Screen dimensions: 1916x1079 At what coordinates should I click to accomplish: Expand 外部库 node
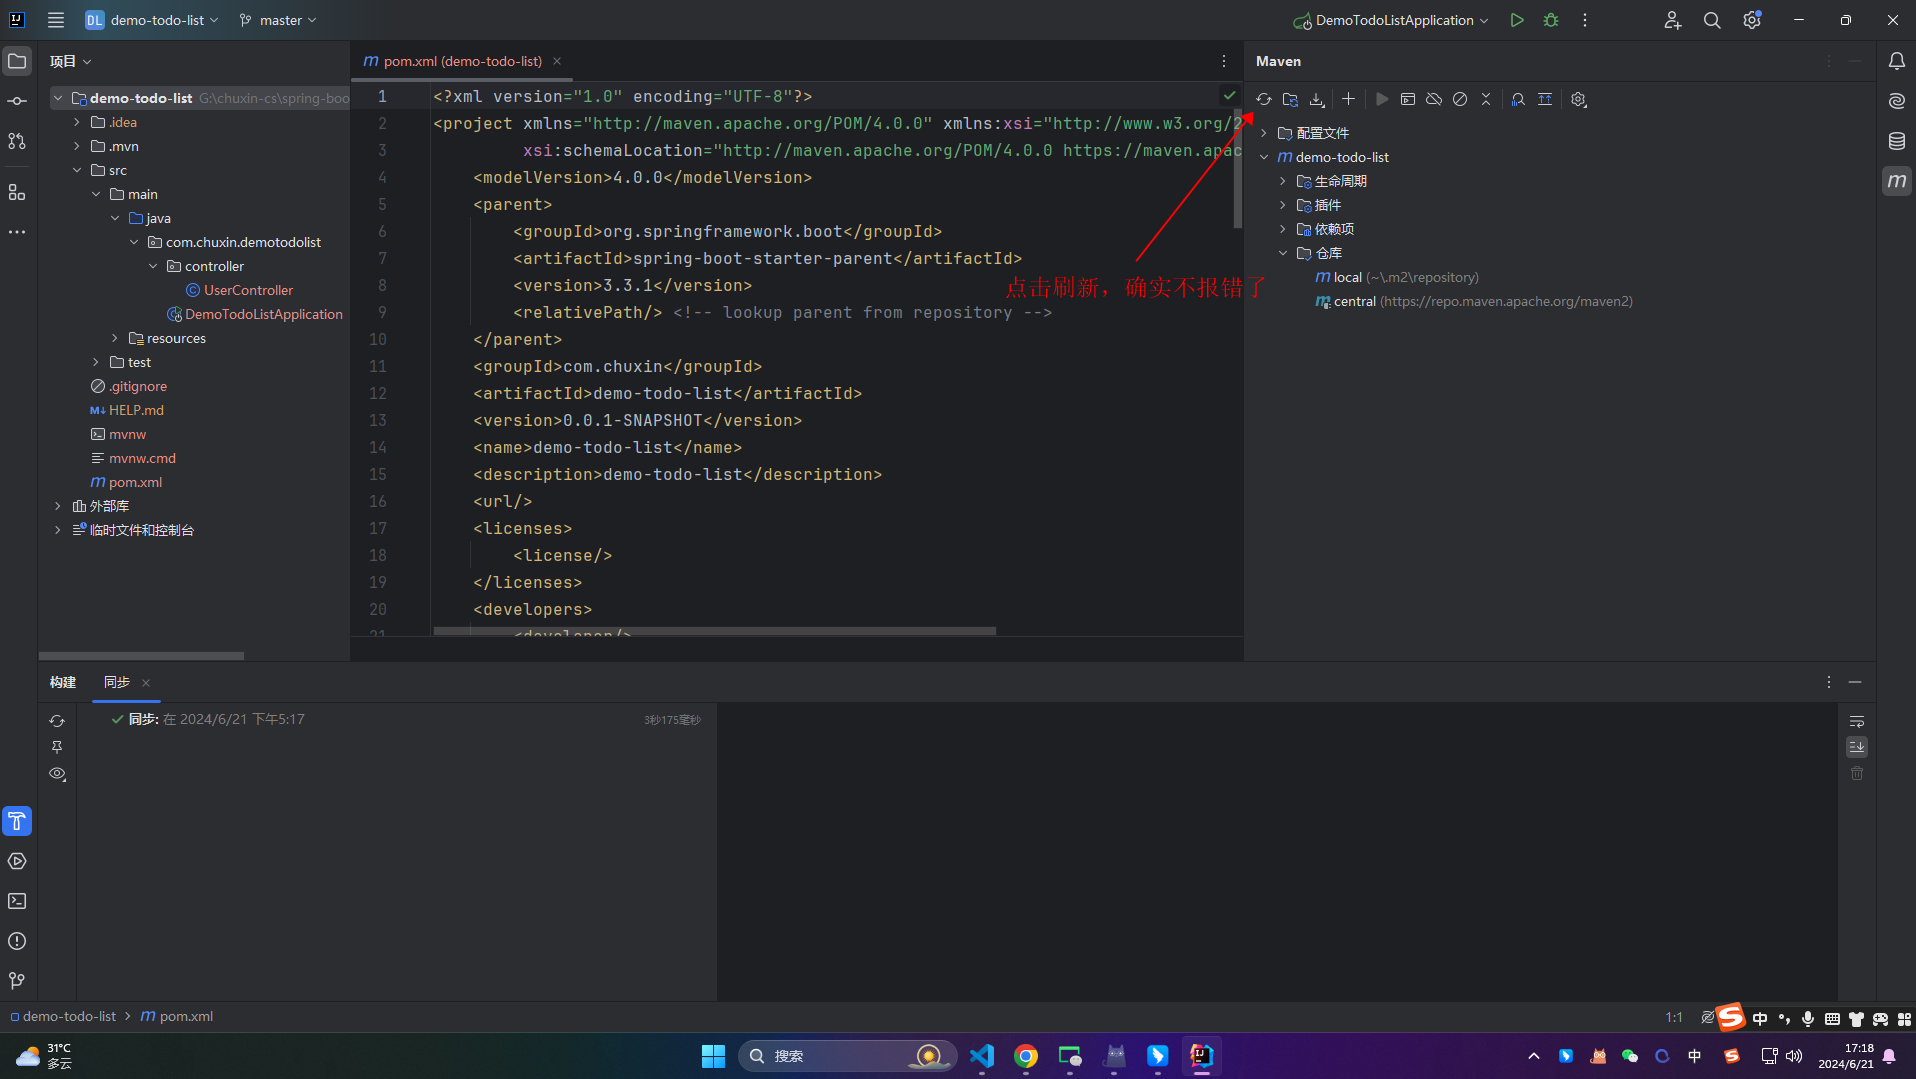click(x=58, y=506)
